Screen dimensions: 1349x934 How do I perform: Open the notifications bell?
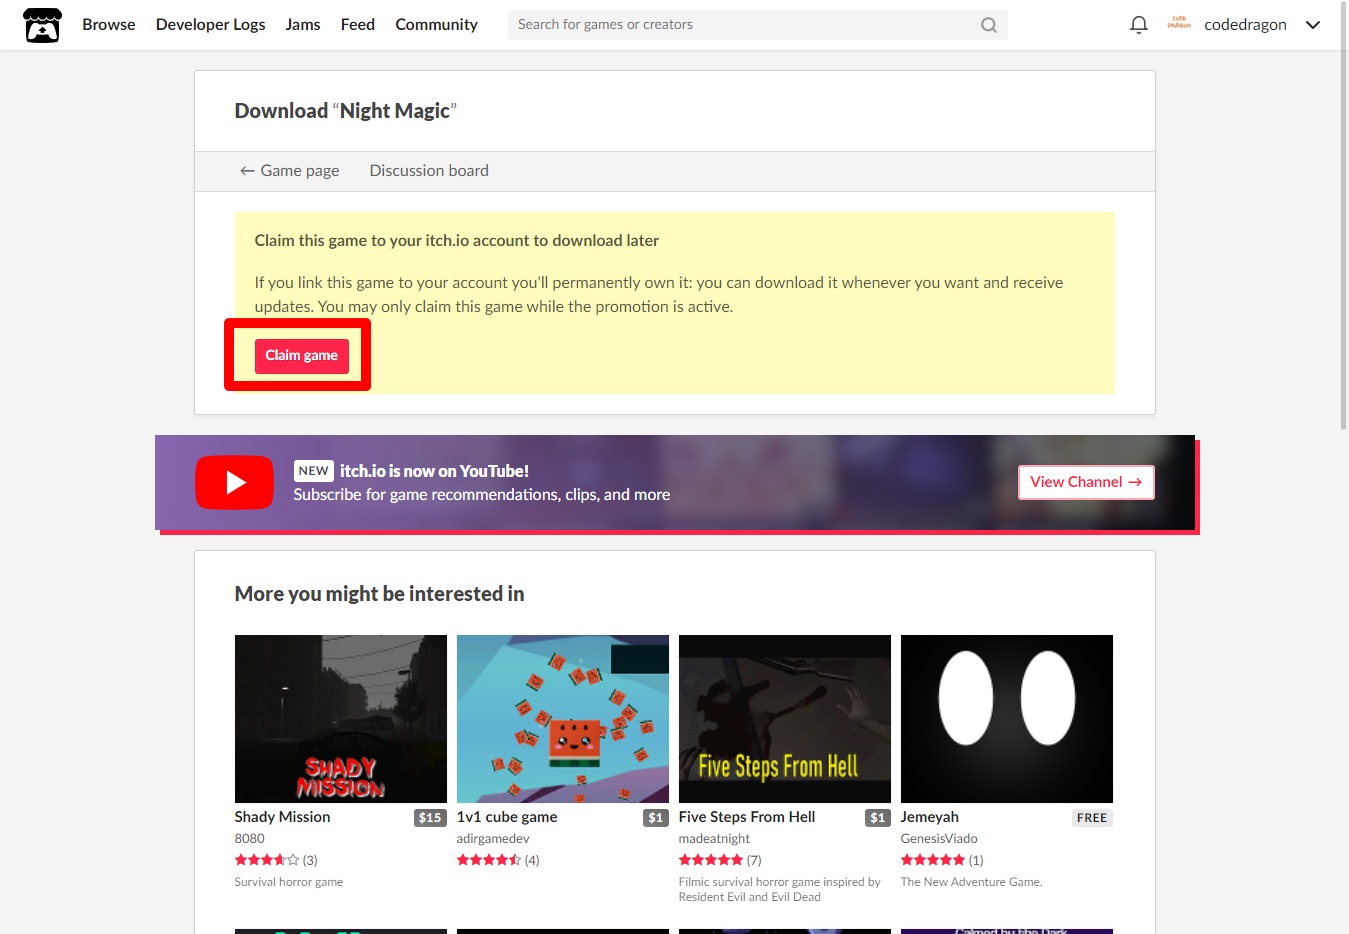[x=1138, y=25]
